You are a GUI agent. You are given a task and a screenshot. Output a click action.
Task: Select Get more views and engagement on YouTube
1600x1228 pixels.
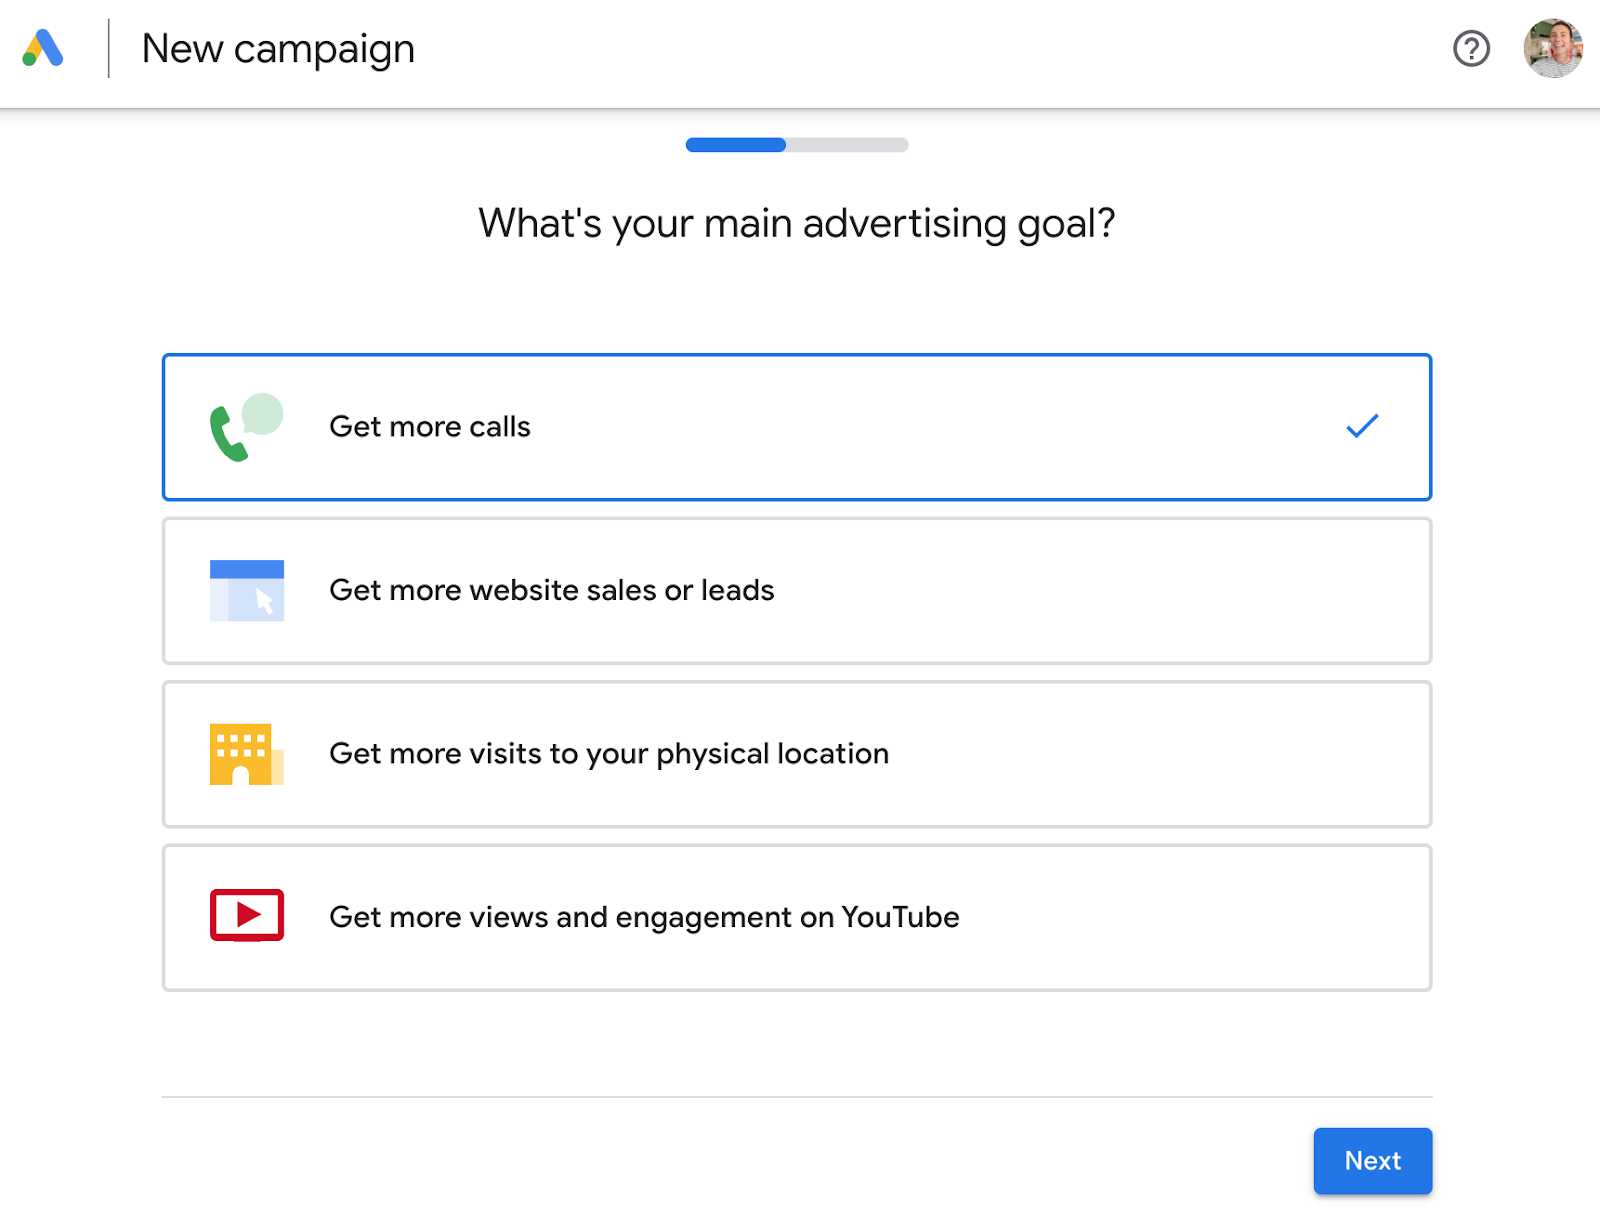pos(797,917)
